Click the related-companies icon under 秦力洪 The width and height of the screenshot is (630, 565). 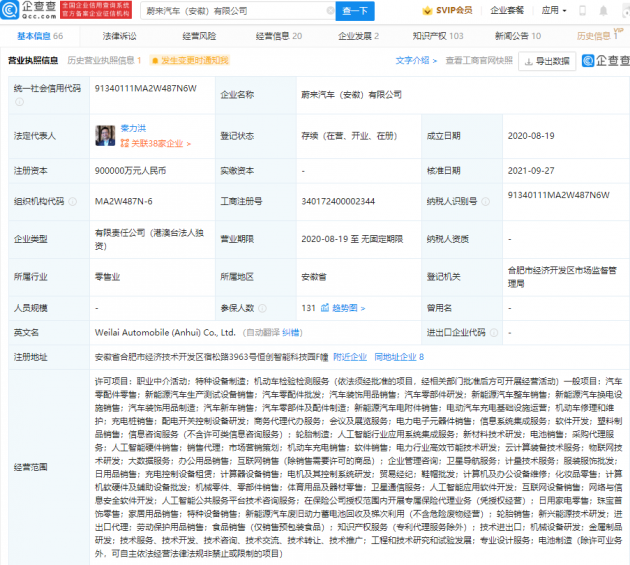click(x=125, y=143)
